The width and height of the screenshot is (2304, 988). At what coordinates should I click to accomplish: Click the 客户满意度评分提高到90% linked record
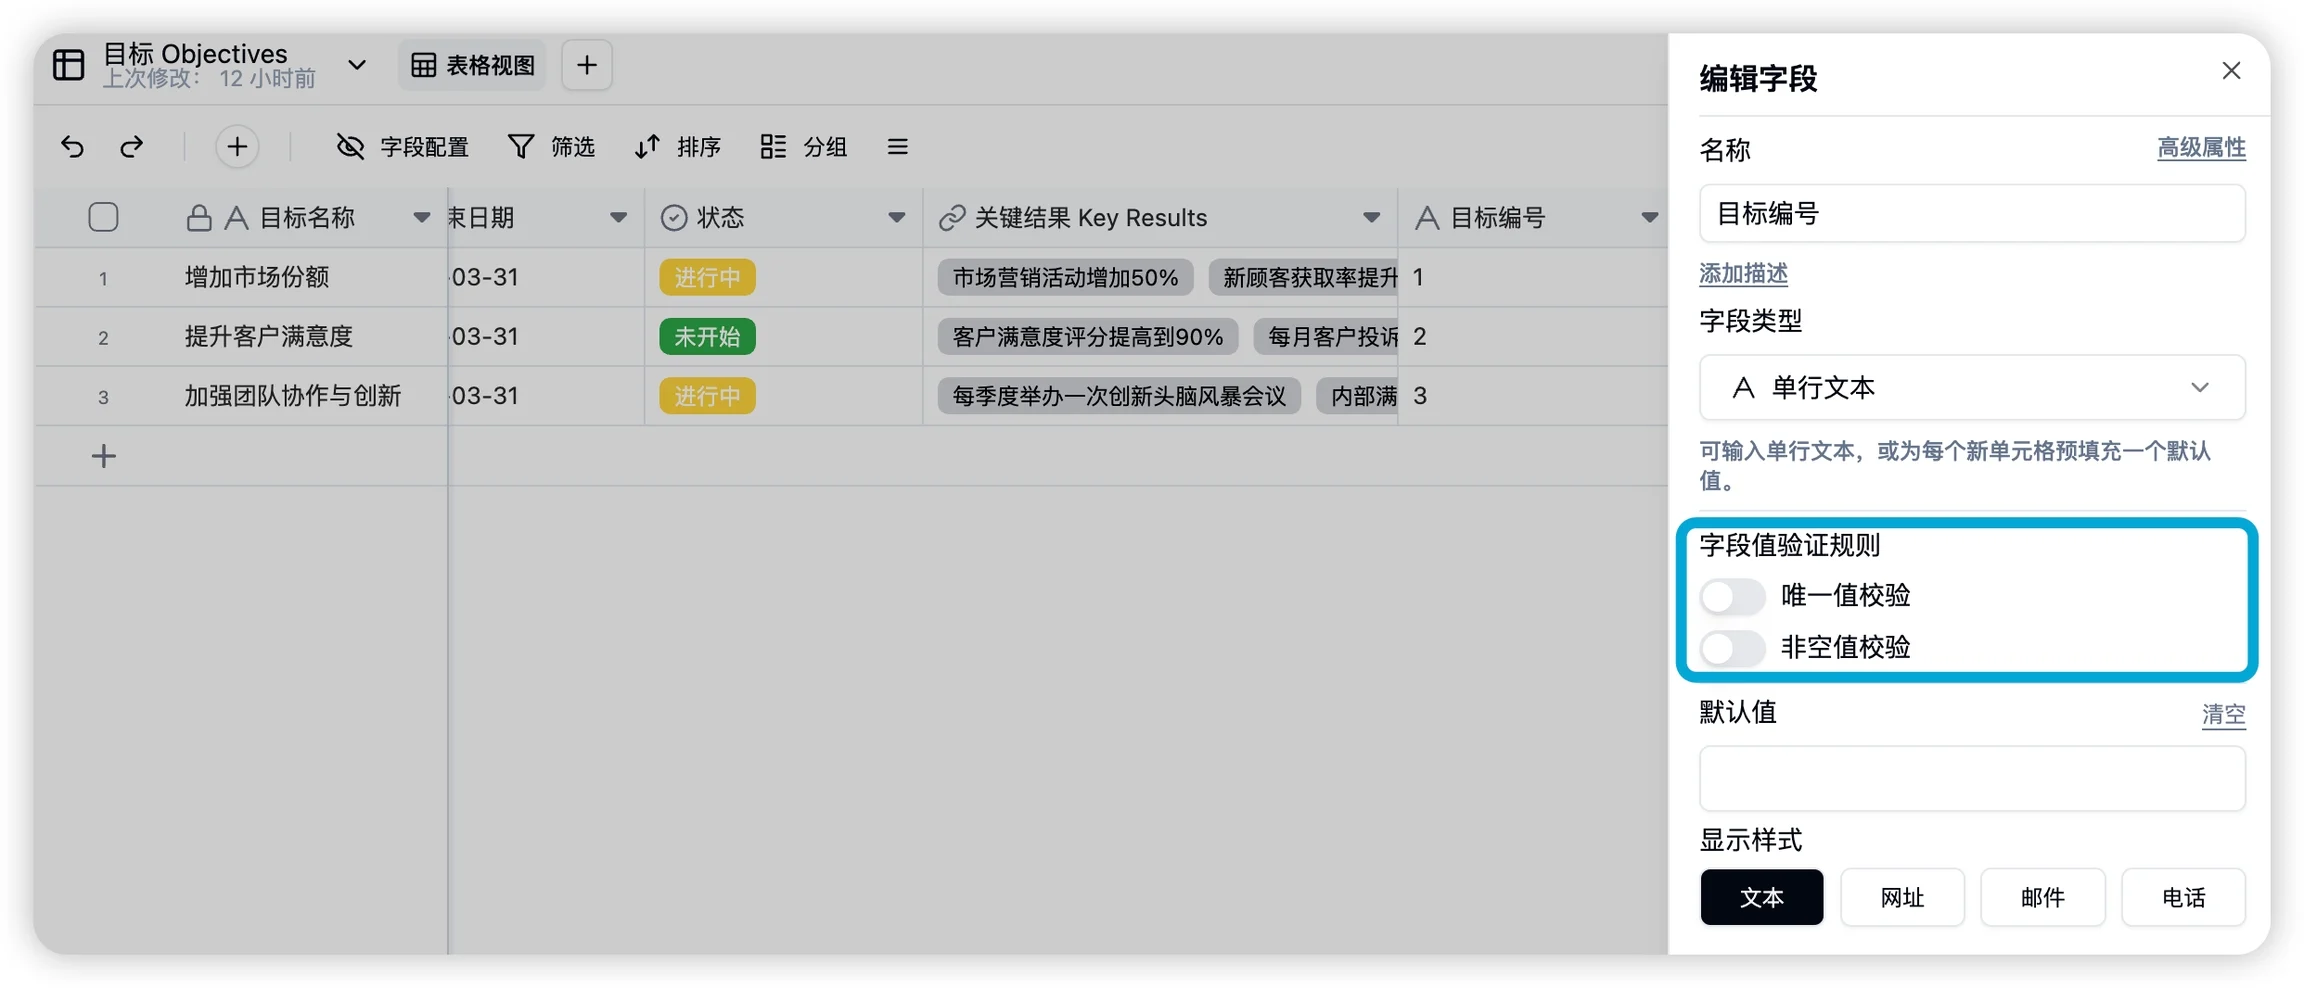click(1087, 336)
